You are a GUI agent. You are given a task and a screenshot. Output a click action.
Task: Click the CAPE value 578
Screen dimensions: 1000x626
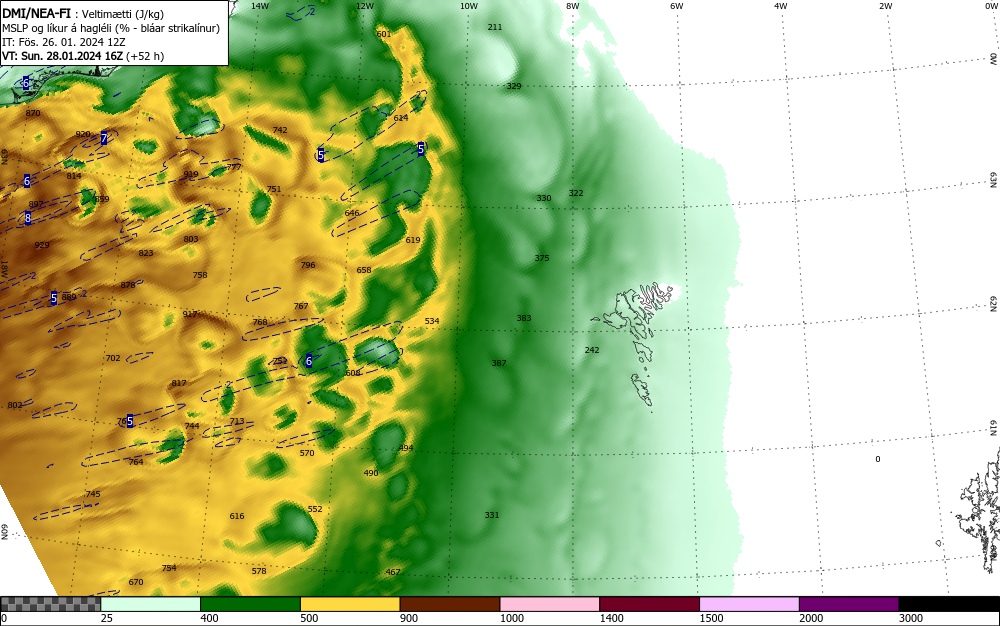(258, 571)
